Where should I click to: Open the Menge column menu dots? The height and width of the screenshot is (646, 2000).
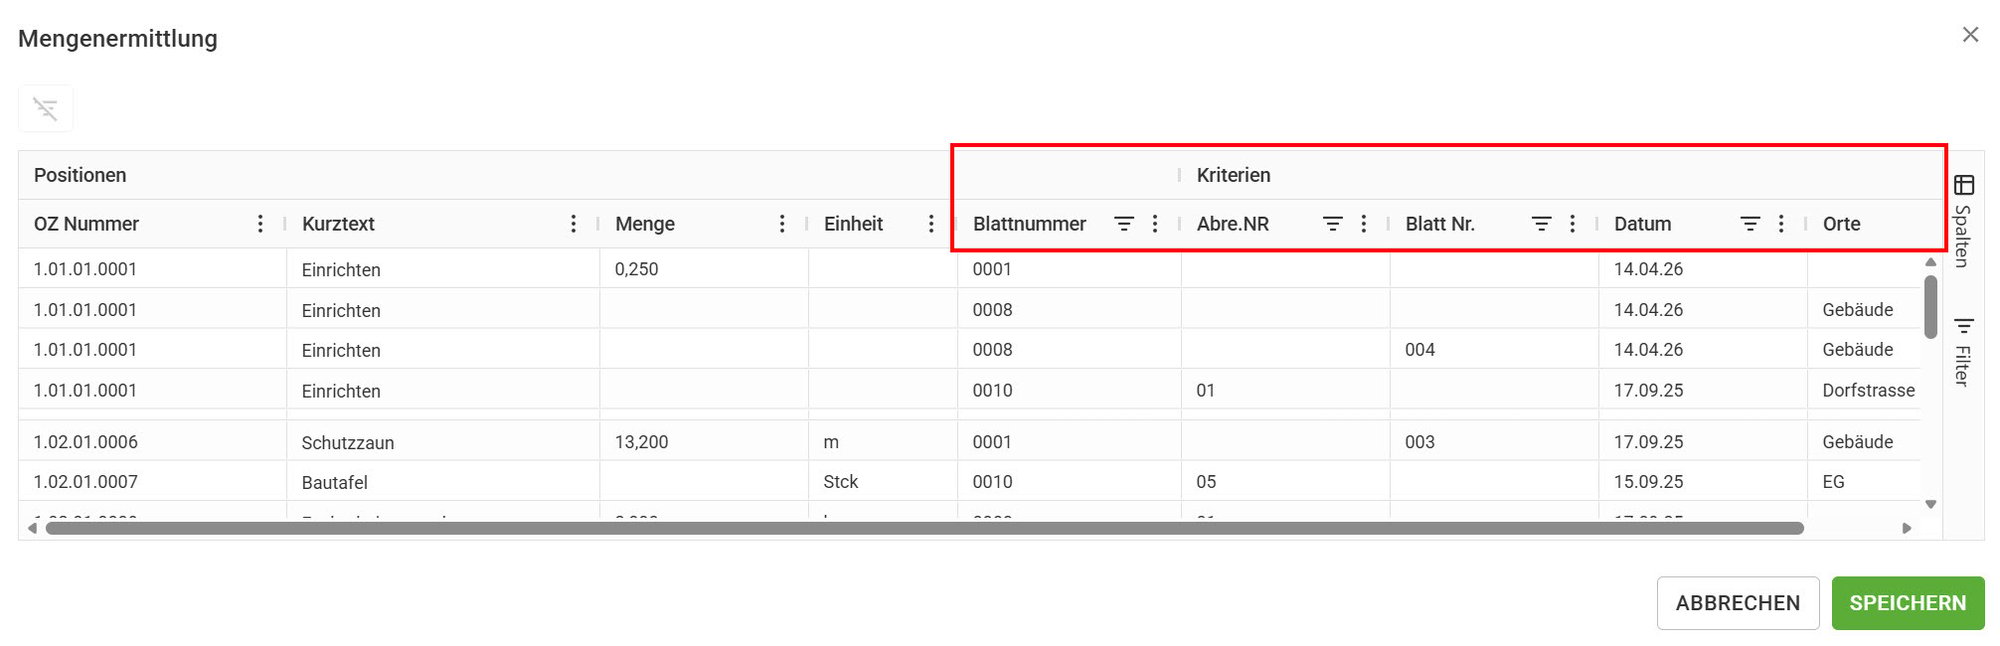782,224
